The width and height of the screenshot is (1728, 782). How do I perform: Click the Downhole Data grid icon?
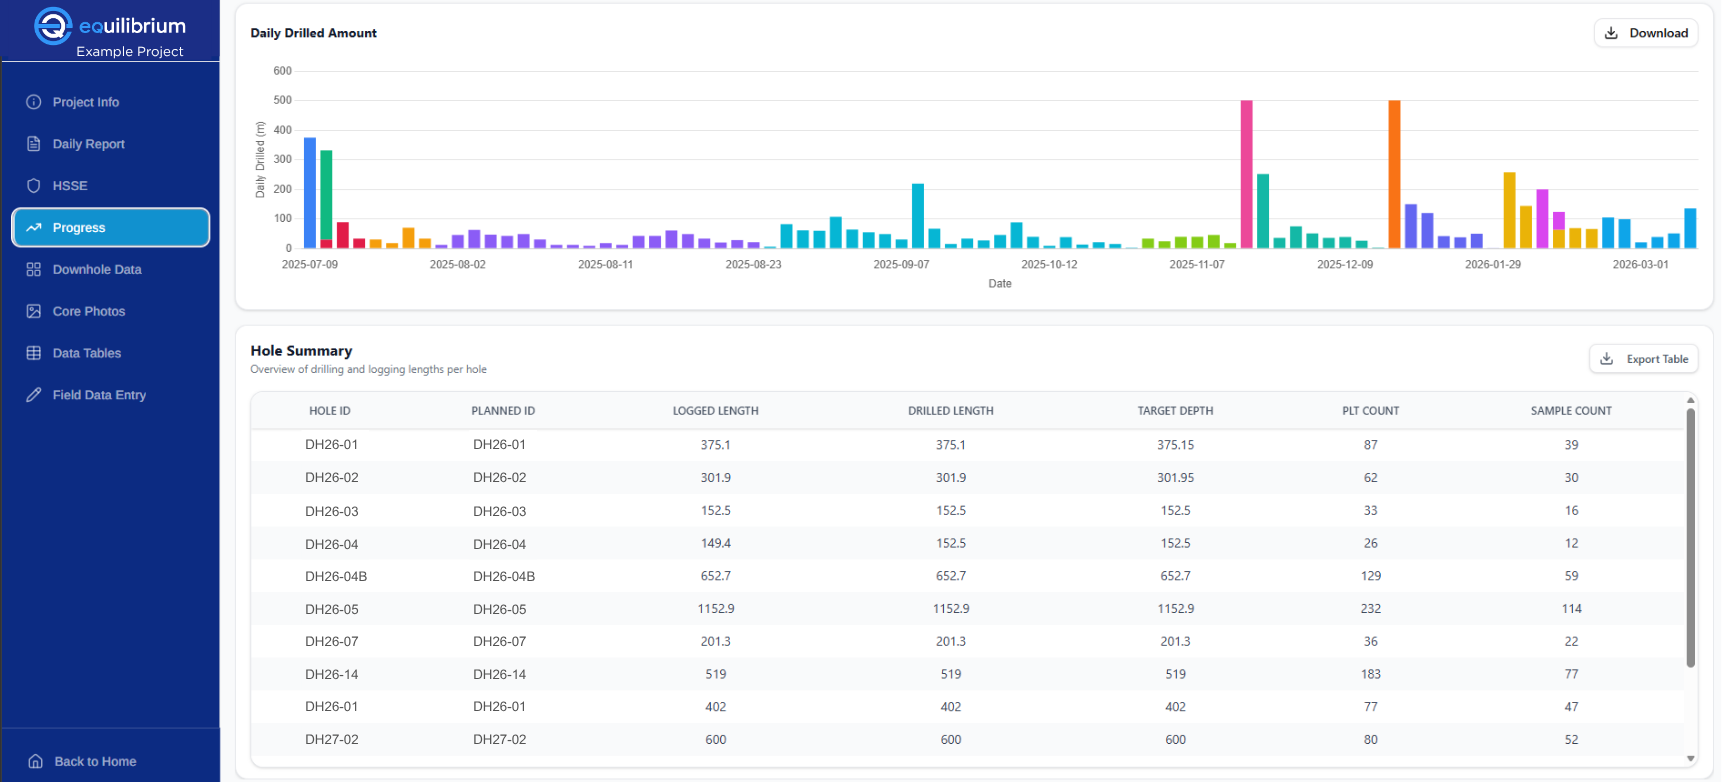tap(34, 270)
